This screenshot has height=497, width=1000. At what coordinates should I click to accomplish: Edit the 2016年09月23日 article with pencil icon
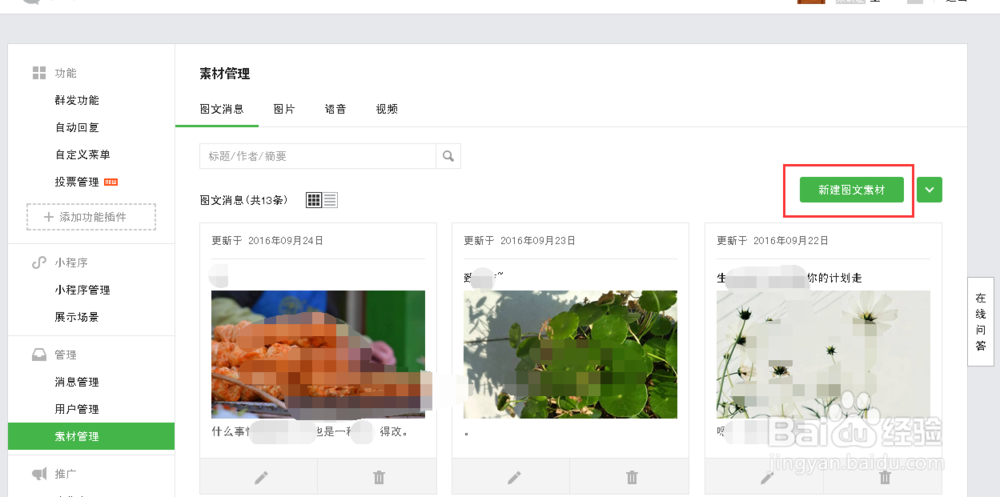click(x=514, y=477)
